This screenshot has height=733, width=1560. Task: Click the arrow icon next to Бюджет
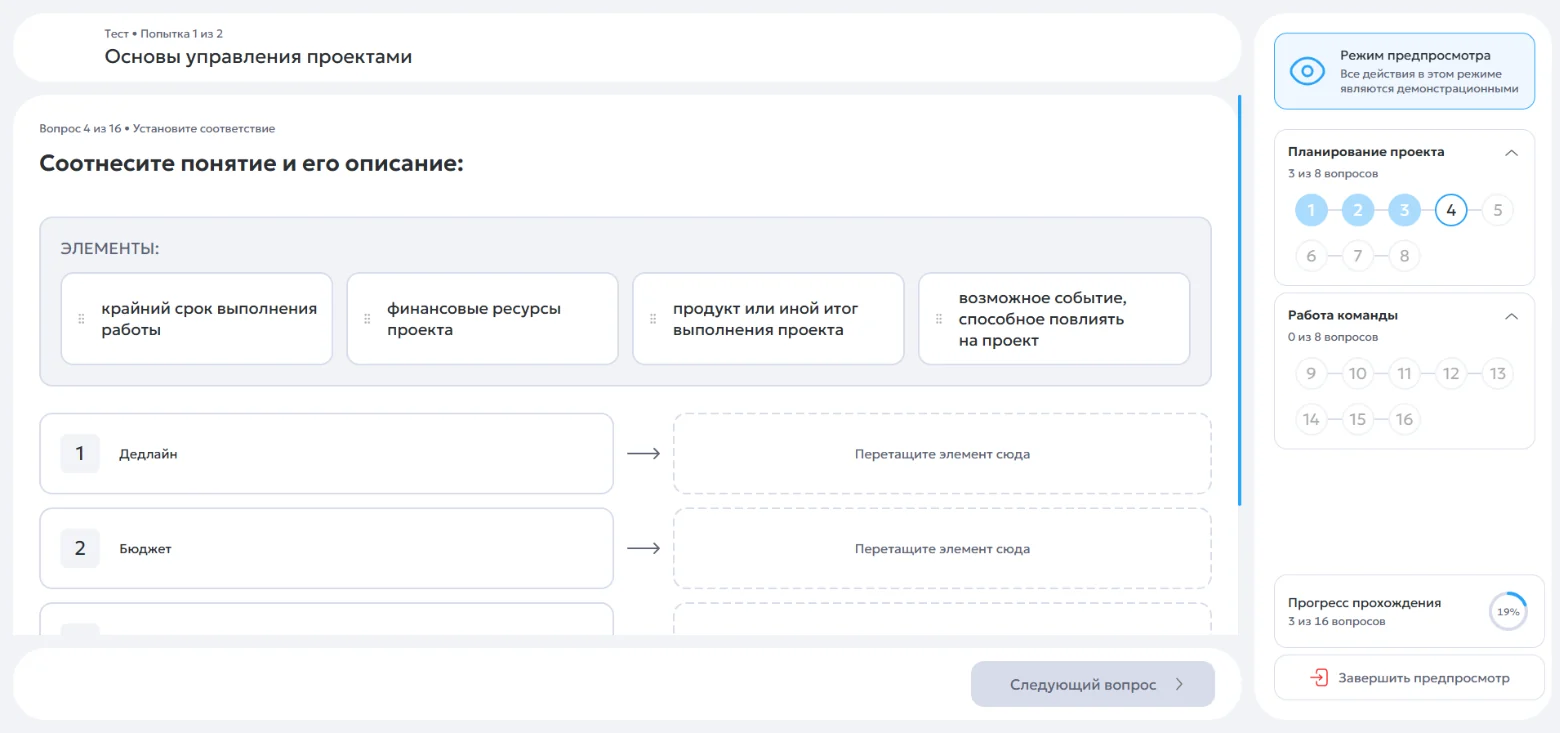[x=643, y=548]
